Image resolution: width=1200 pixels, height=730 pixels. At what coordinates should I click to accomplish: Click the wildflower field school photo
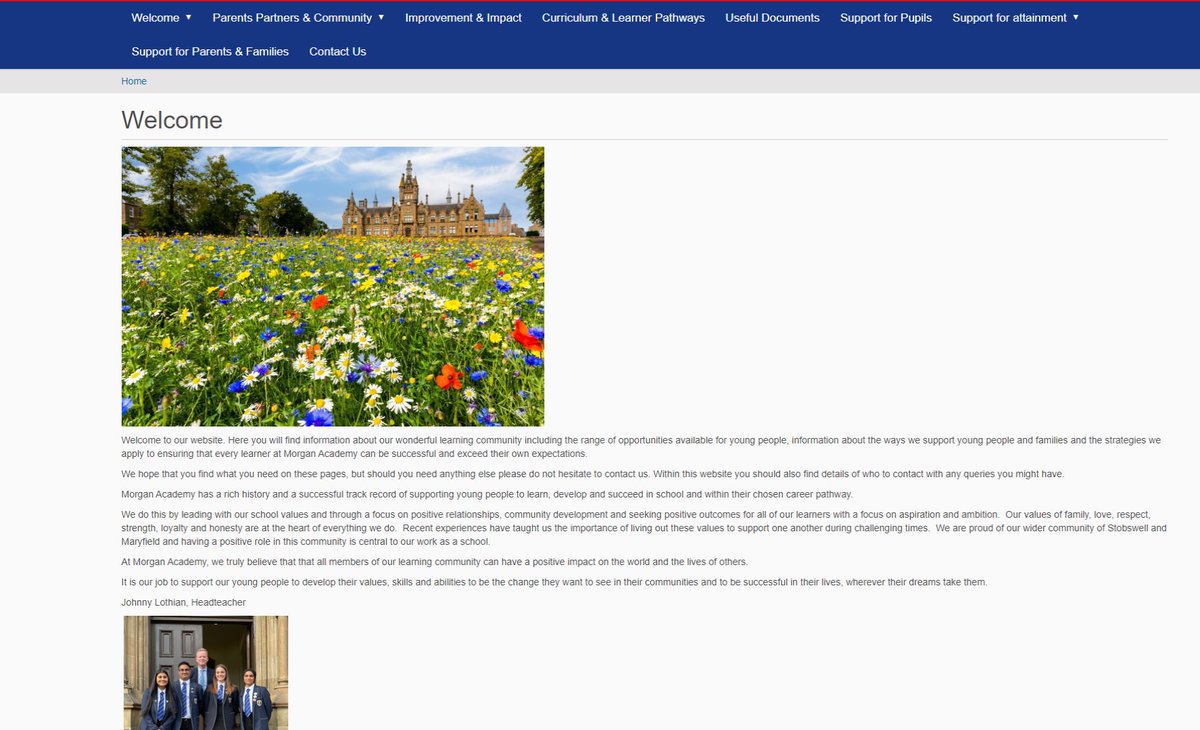click(x=333, y=287)
